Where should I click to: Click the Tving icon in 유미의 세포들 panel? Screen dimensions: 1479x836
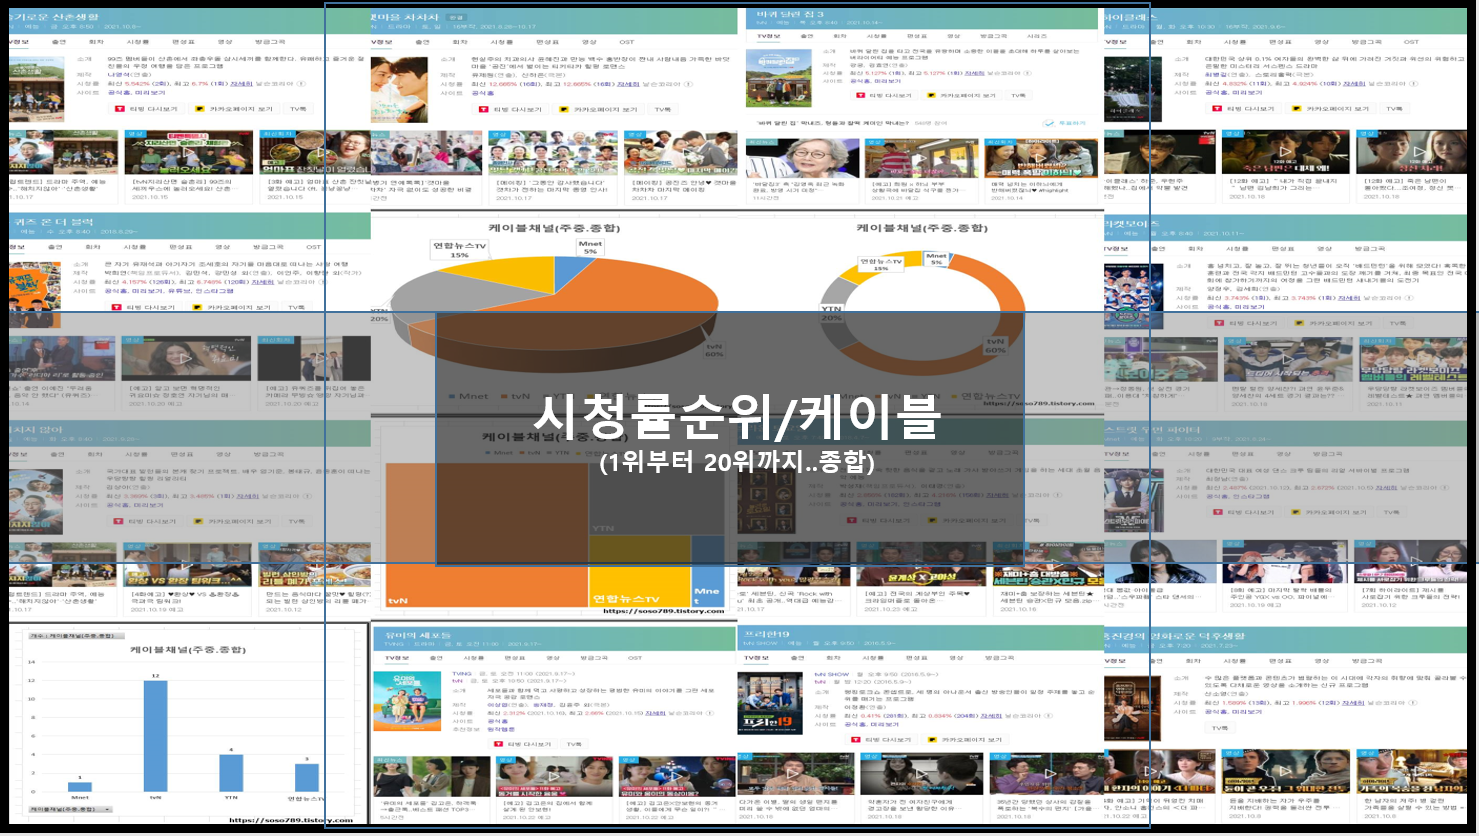point(498,744)
